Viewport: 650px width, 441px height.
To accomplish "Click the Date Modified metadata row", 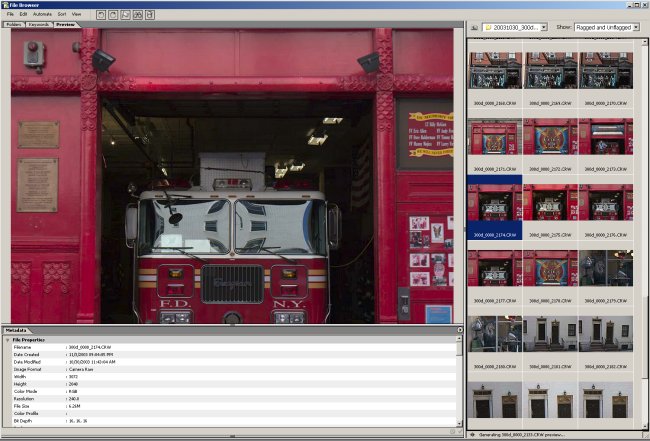I will [234, 362].
